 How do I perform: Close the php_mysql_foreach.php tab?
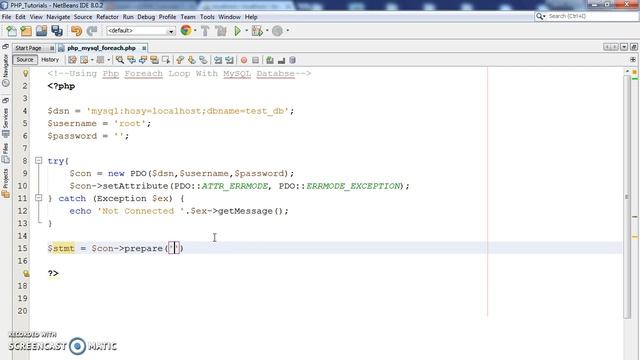pyautogui.click(x=144, y=48)
